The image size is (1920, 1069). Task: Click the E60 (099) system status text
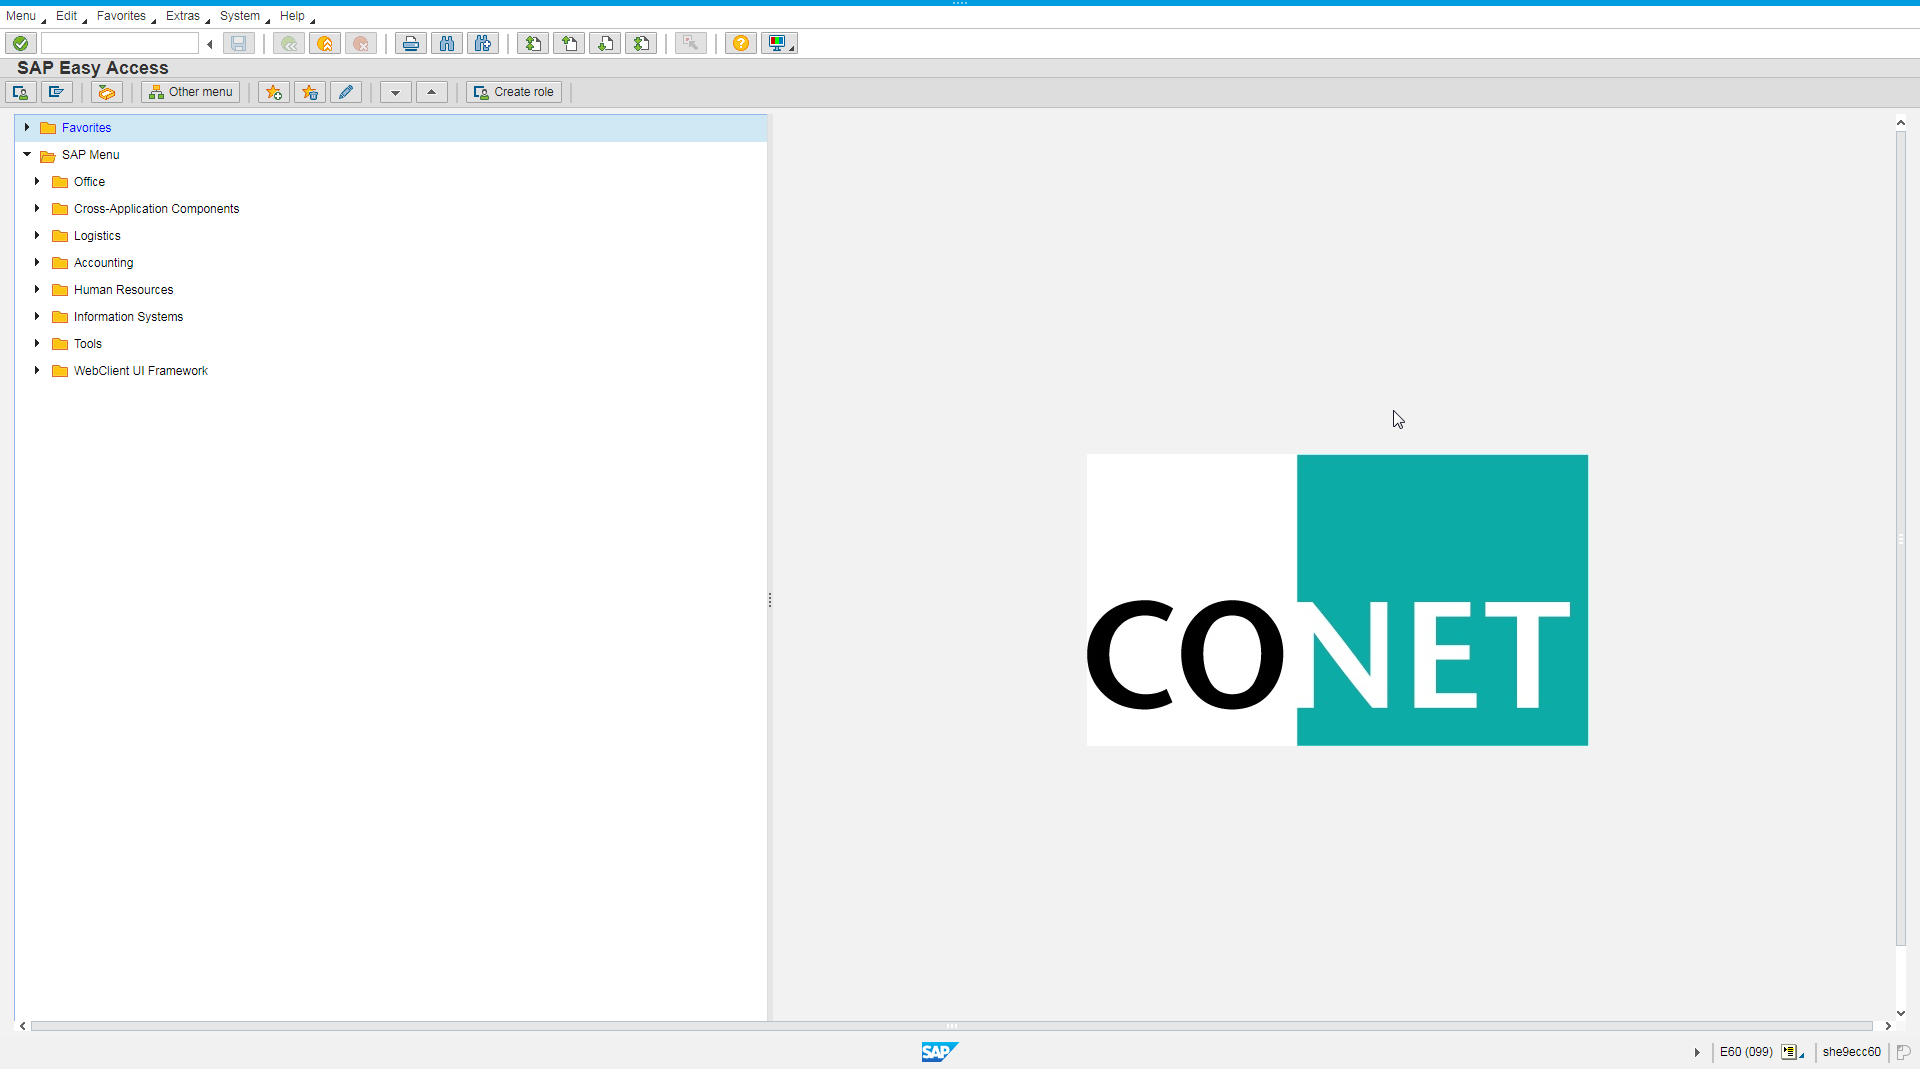pyautogui.click(x=1746, y=1052)
